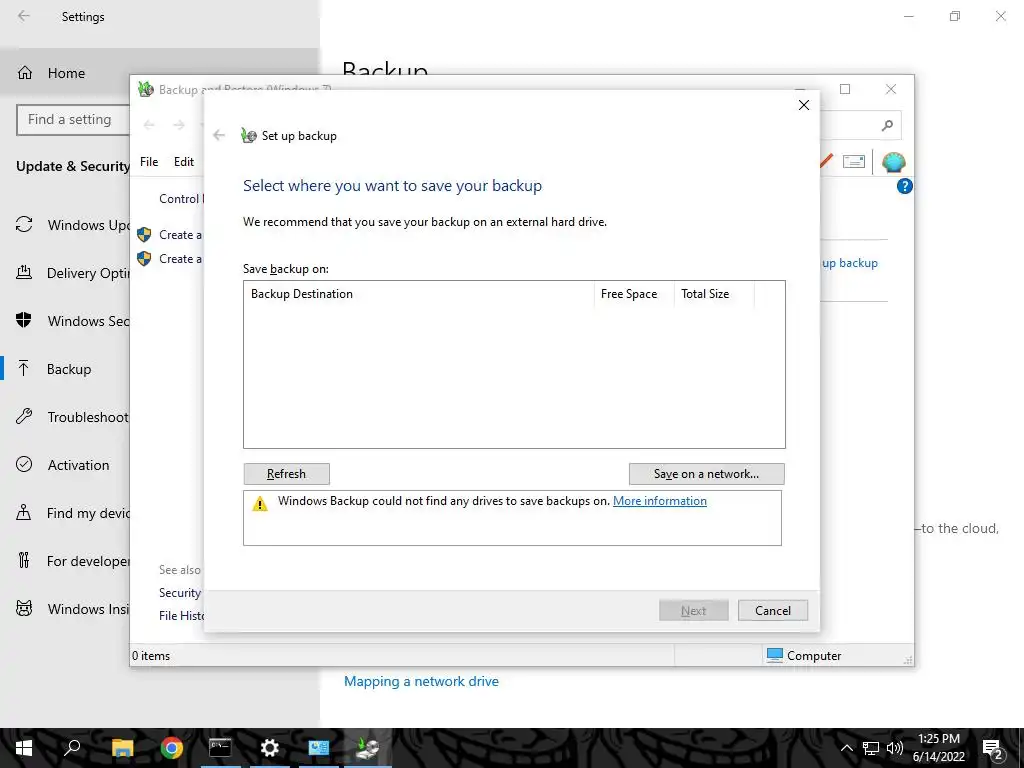Click the taskbar search magnifier
This screenshot has width=1024, height=768.
coord(72,748)
